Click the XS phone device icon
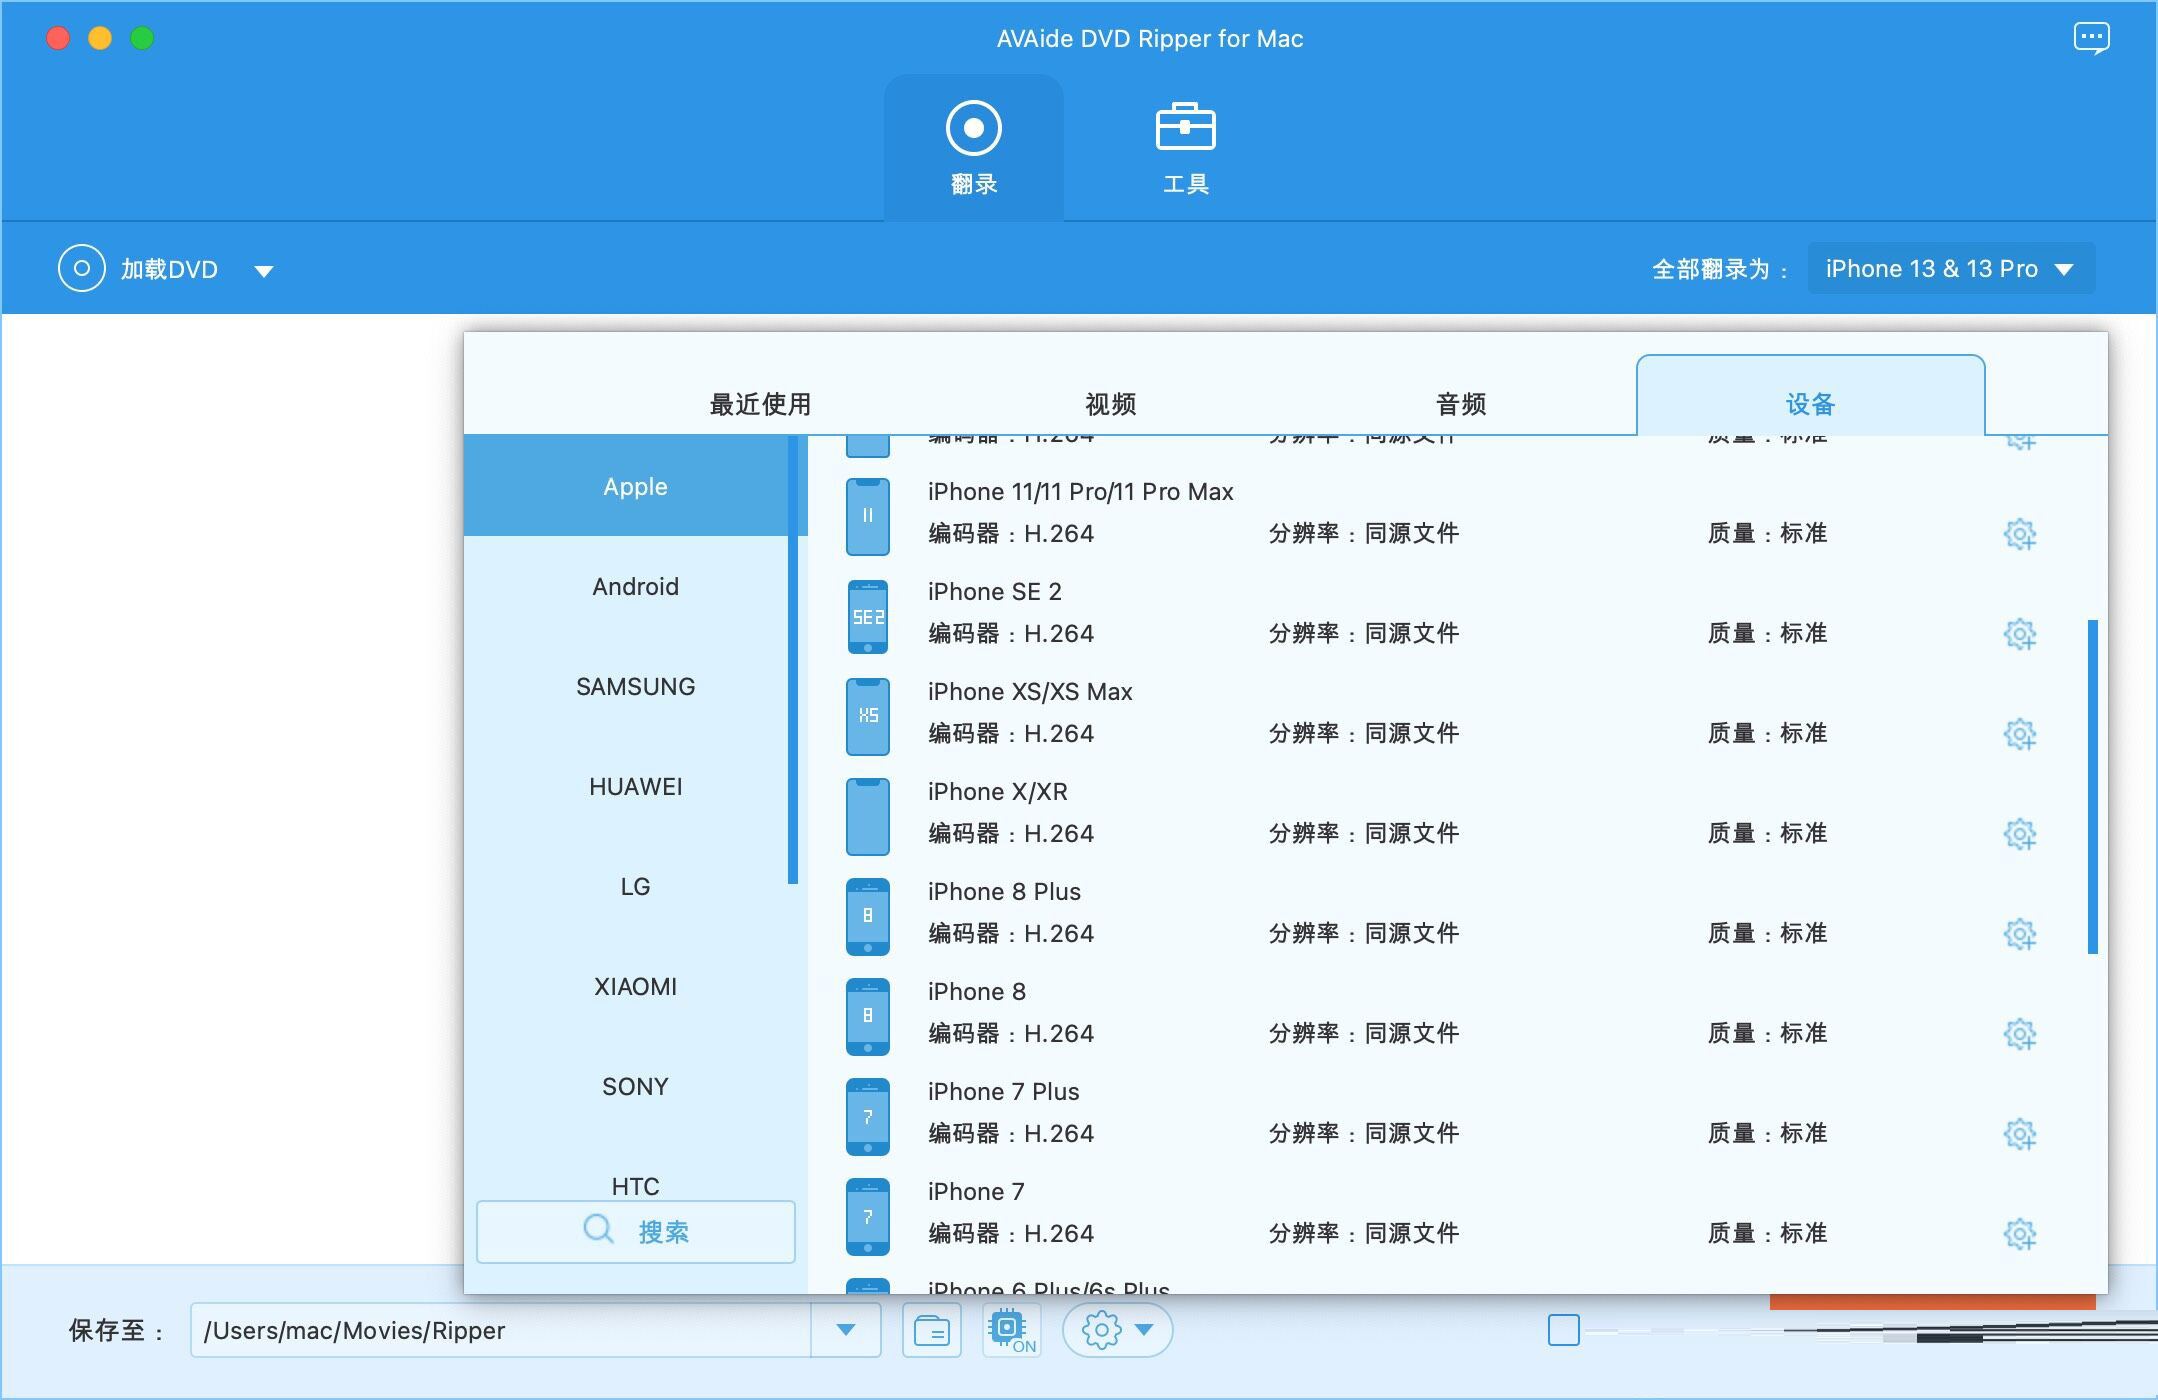Viewport: 2158px width, 1400px height. pyautogui.click(x=868, y=716)
